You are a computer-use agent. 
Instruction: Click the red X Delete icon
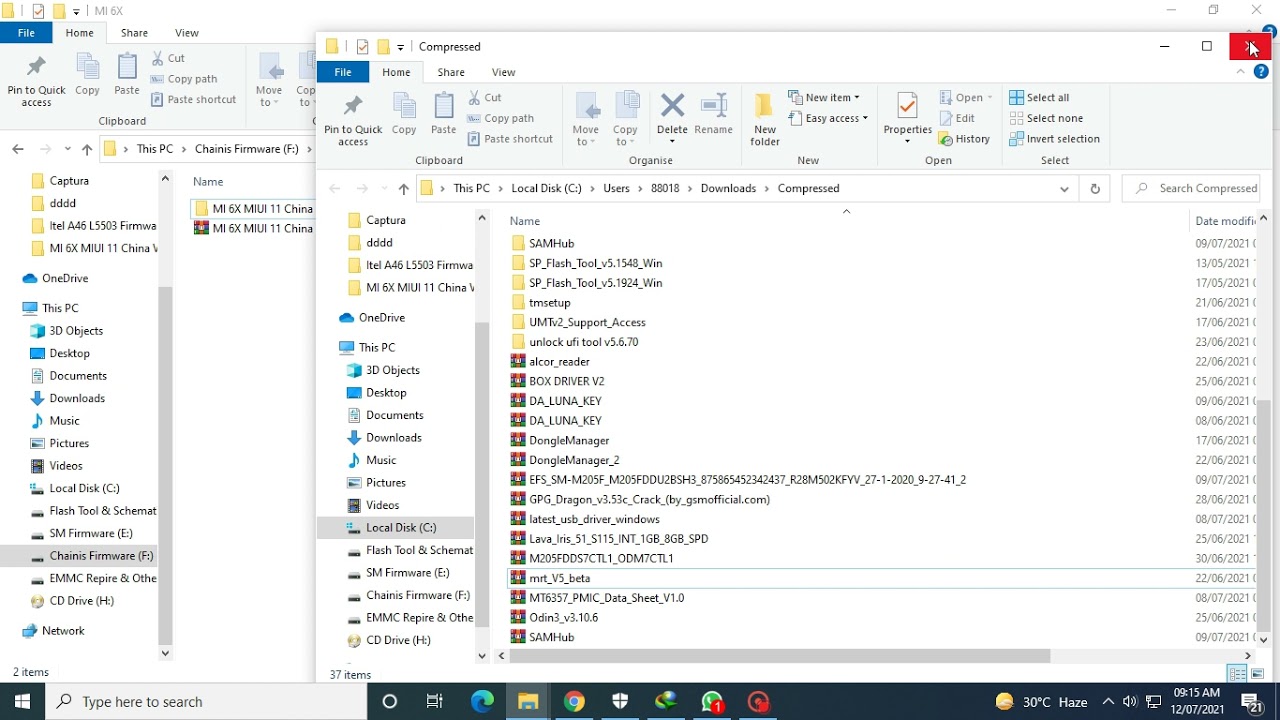tap(672, 105)
